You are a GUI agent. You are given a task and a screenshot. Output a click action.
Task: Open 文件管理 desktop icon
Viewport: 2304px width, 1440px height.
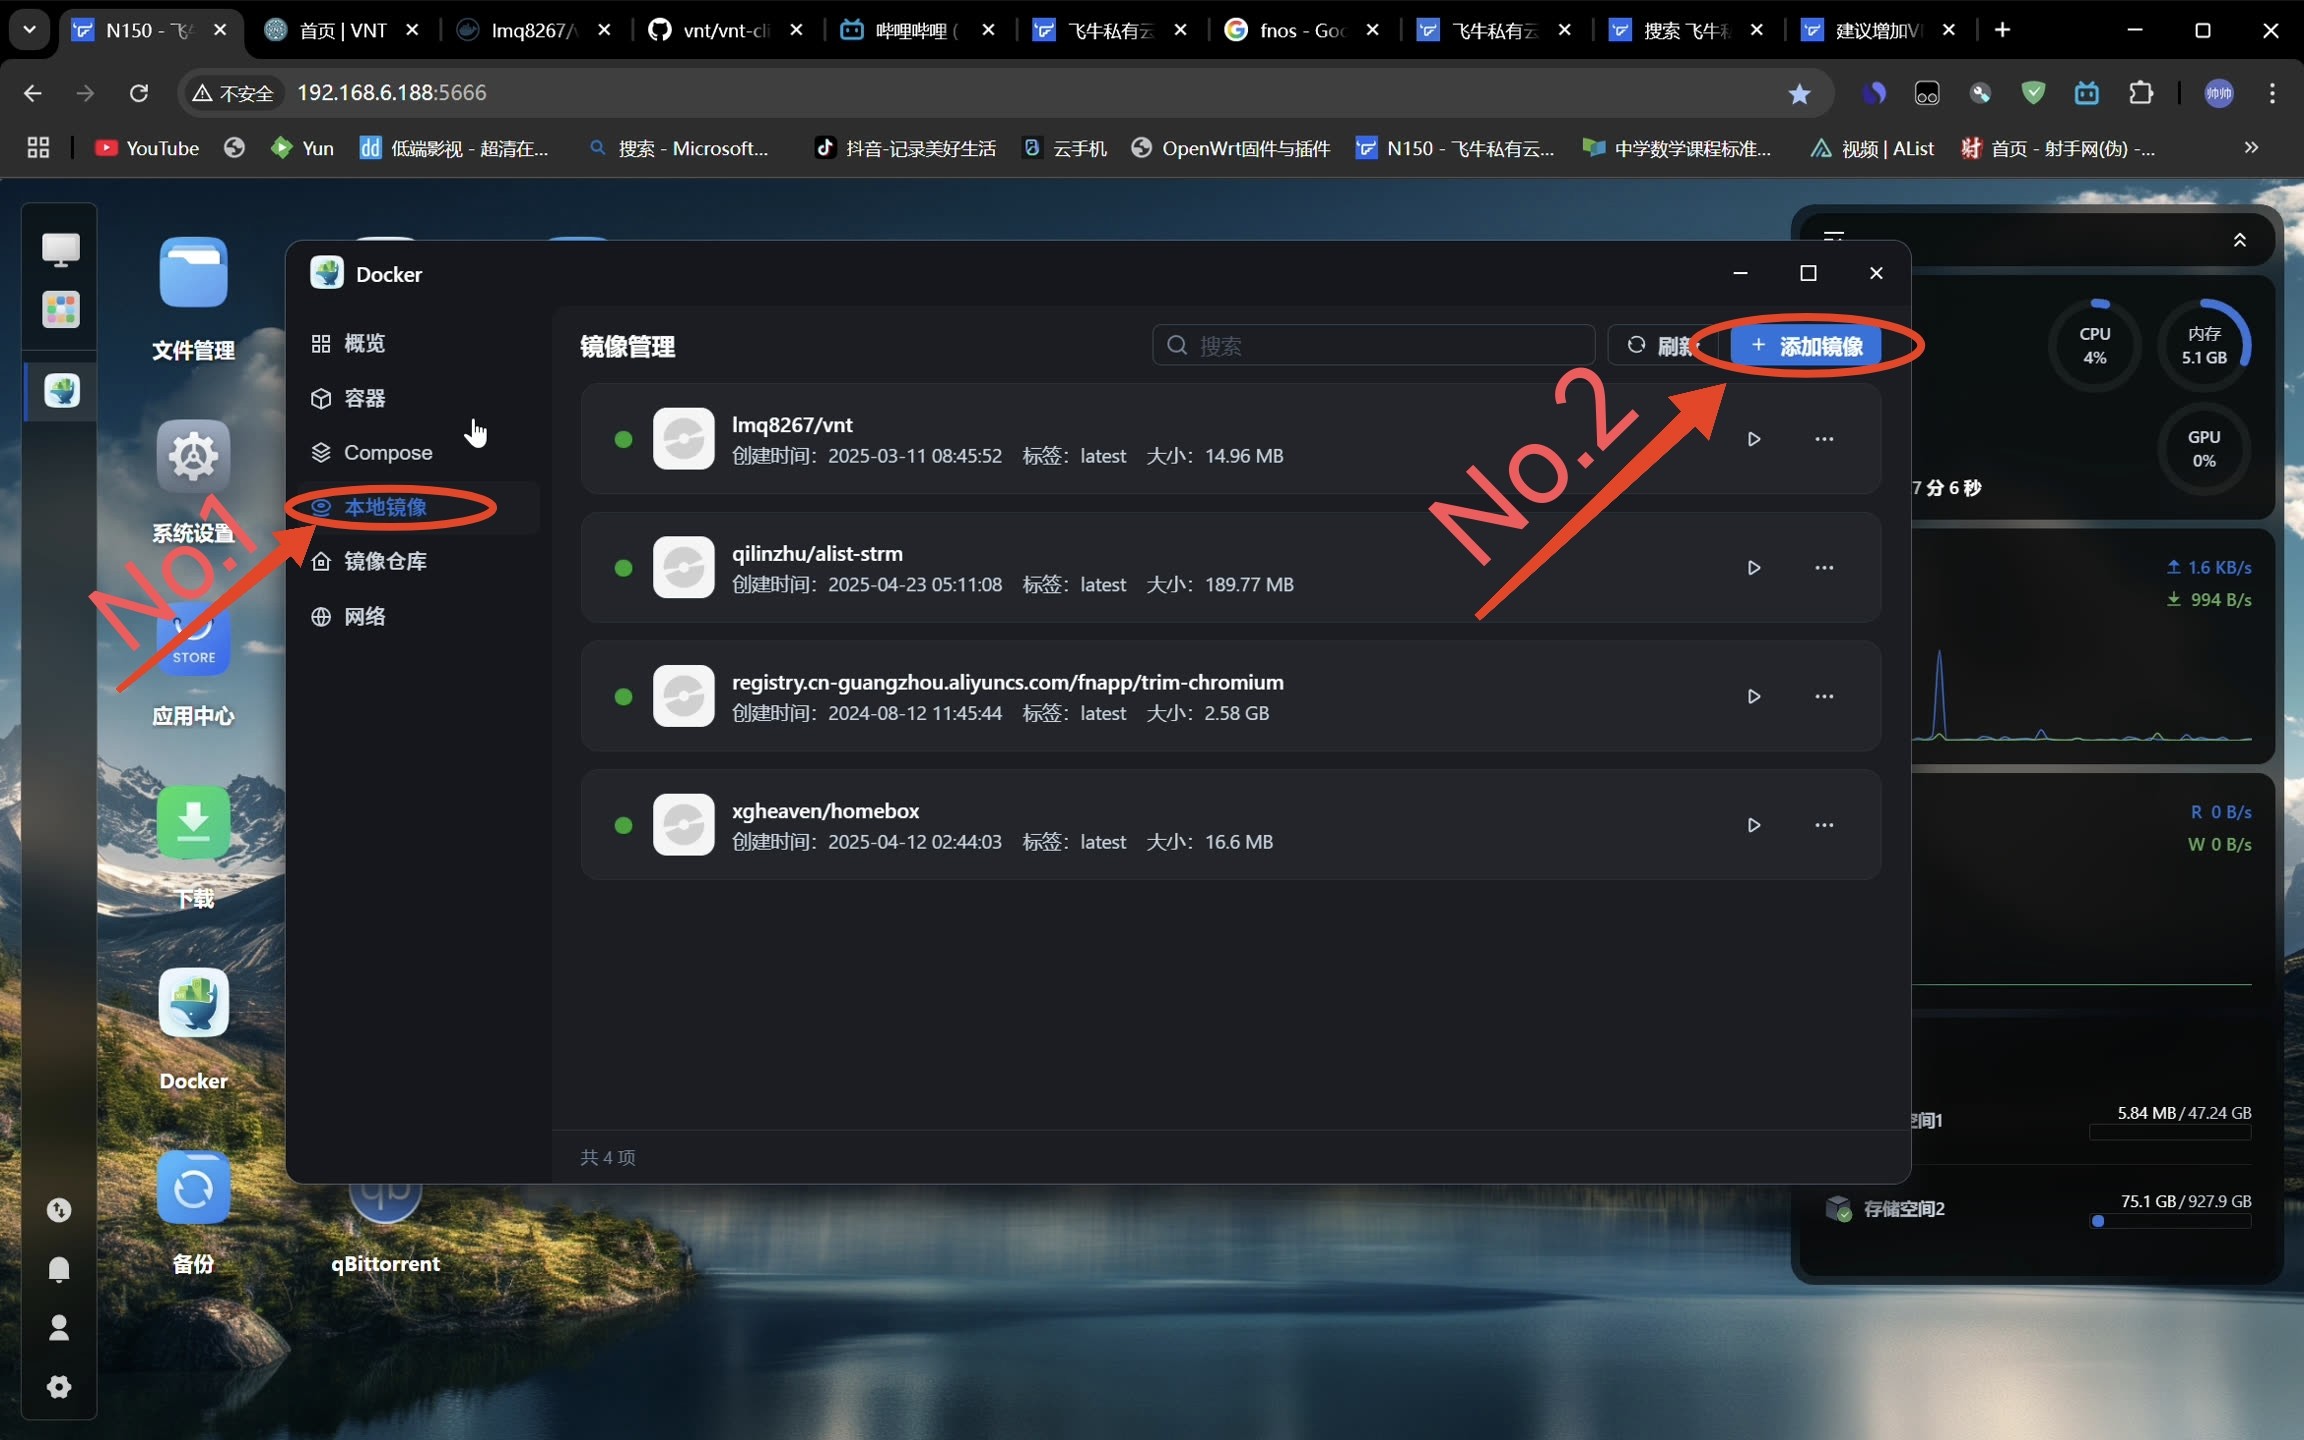click(x=193, y=298)
